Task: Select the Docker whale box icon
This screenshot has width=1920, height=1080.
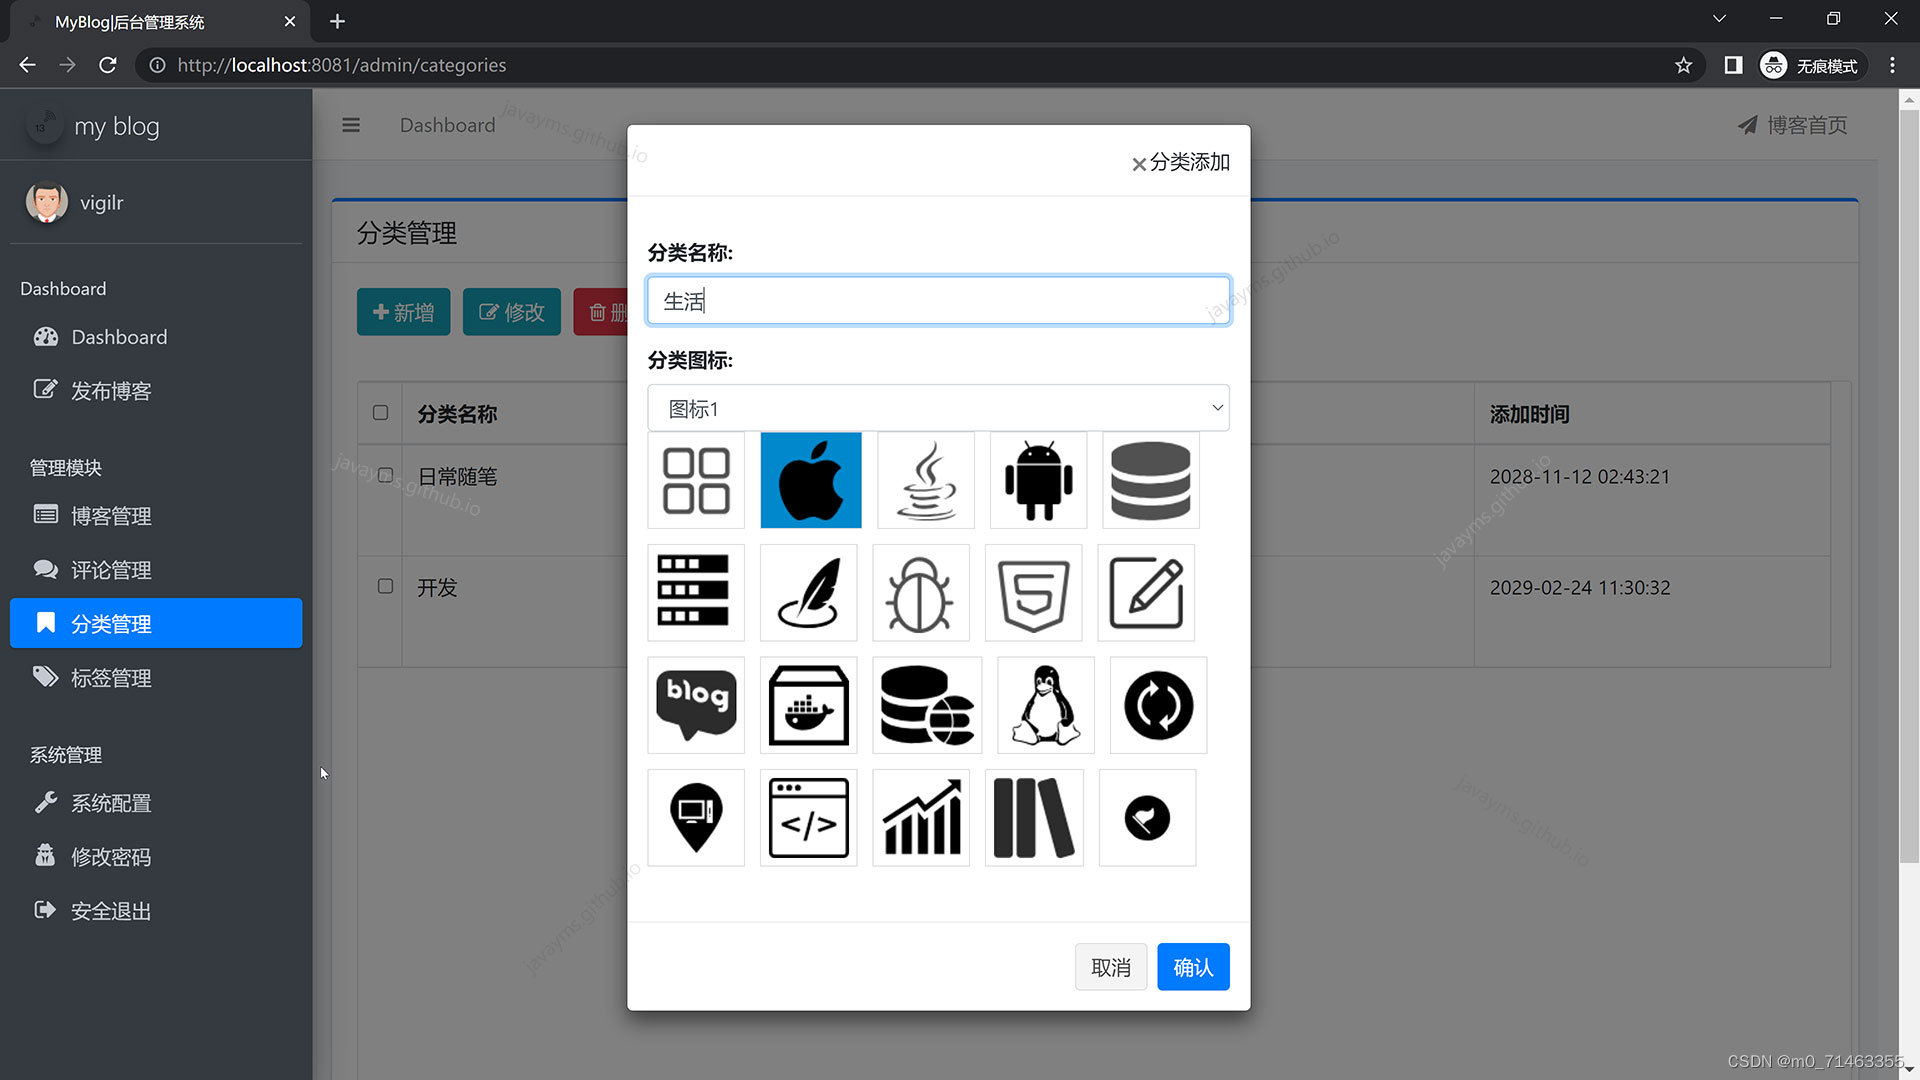Action: pyautogui.click(x=808, y=706)
